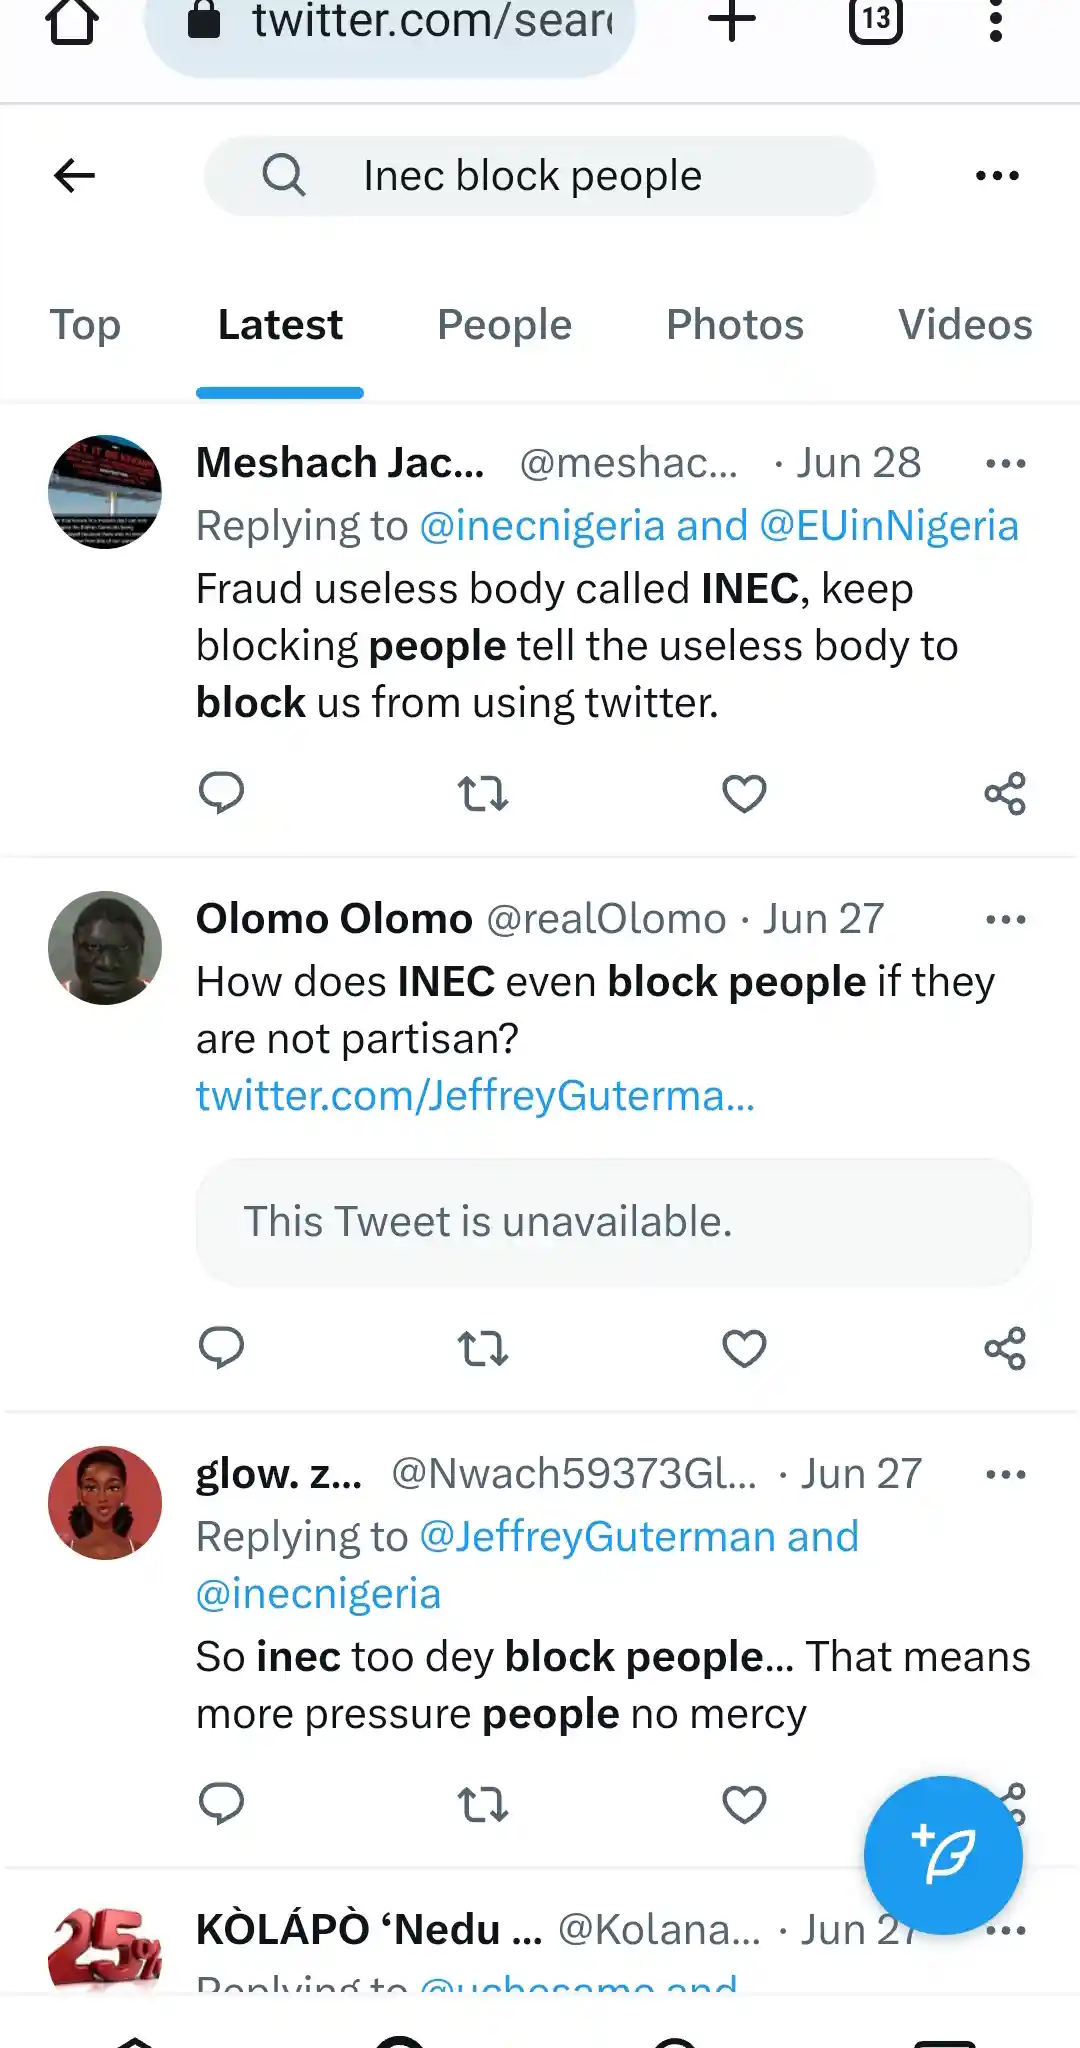This screenshot has height=2048, width=1080.
Task: Open the three-dot menu on Meshach's tweet
Action: [1006, 462]
